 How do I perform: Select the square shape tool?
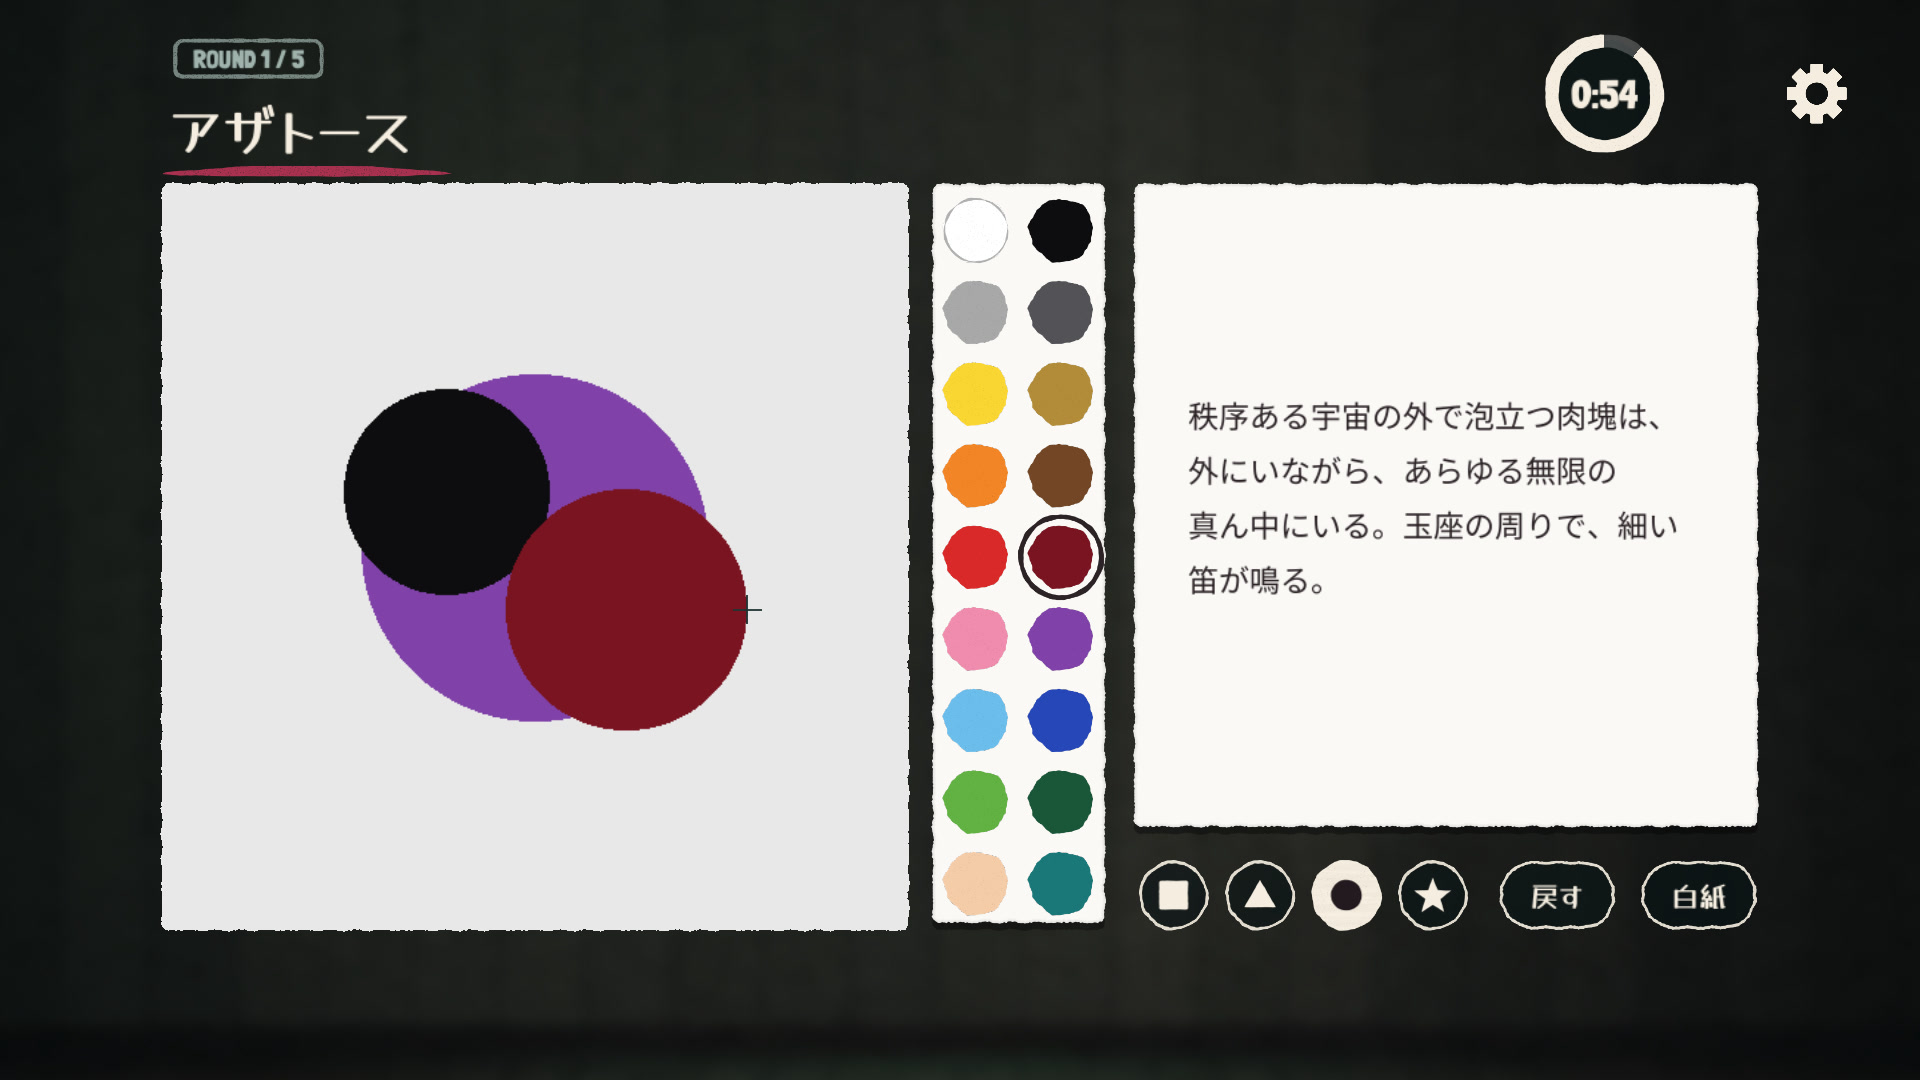(x=1173, y=895)
